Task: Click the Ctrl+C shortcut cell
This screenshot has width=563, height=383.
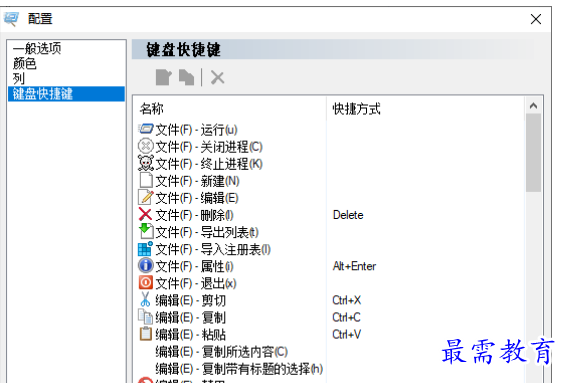Action: pyautogui.click(x=346, y=318)
